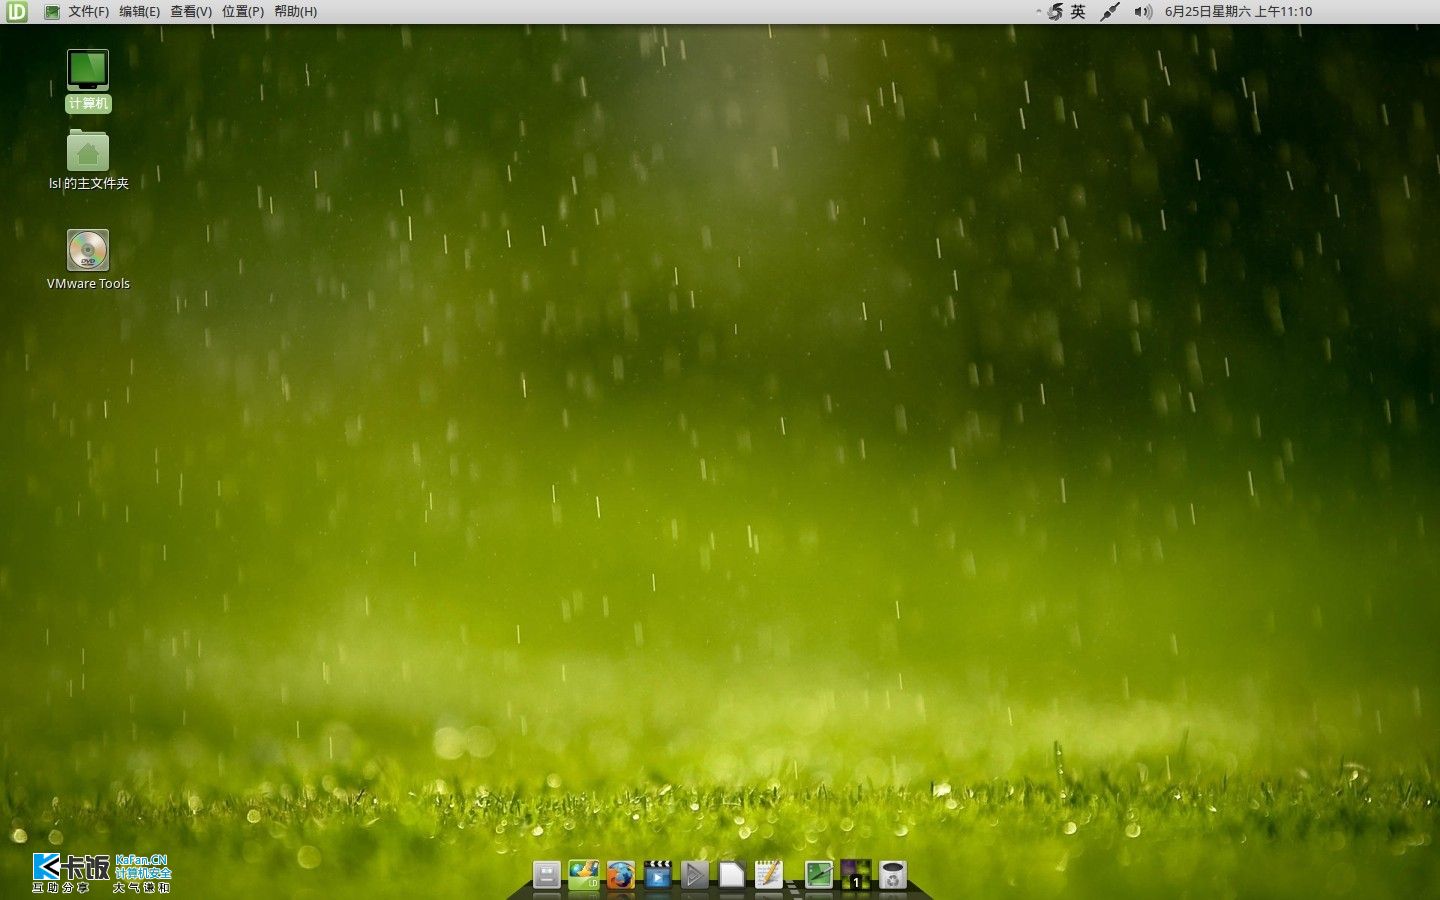Screen dimensions: 1440x900
Task: Open the clock showing 6月25日星期六 上午11:10
Action: click(1238, 12)
